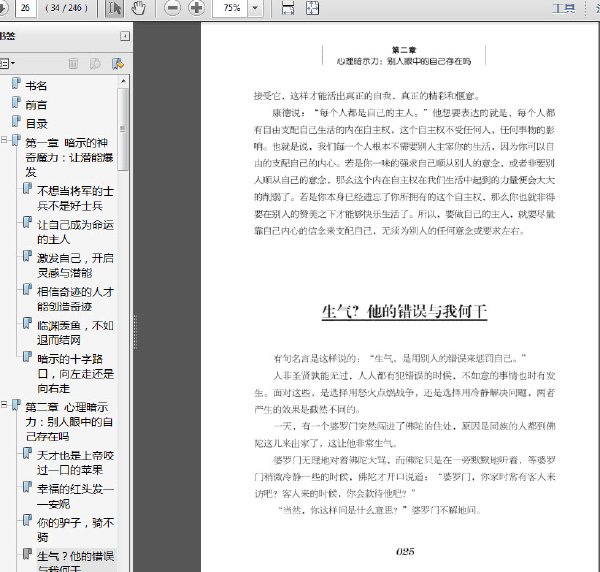The image size is (600, 572).
Task: Click the bookmarks panel scroll up arrow
Action: pos(123,81)
